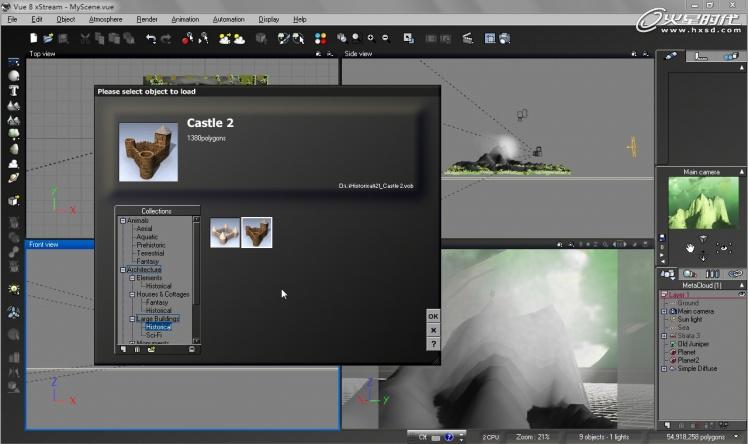
Task: Confirm with the dialog OK button
Action: (433, 316)
